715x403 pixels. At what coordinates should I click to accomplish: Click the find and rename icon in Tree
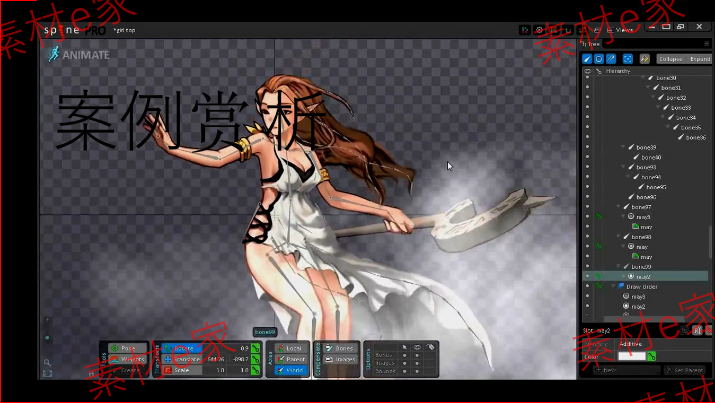point(644,59)
